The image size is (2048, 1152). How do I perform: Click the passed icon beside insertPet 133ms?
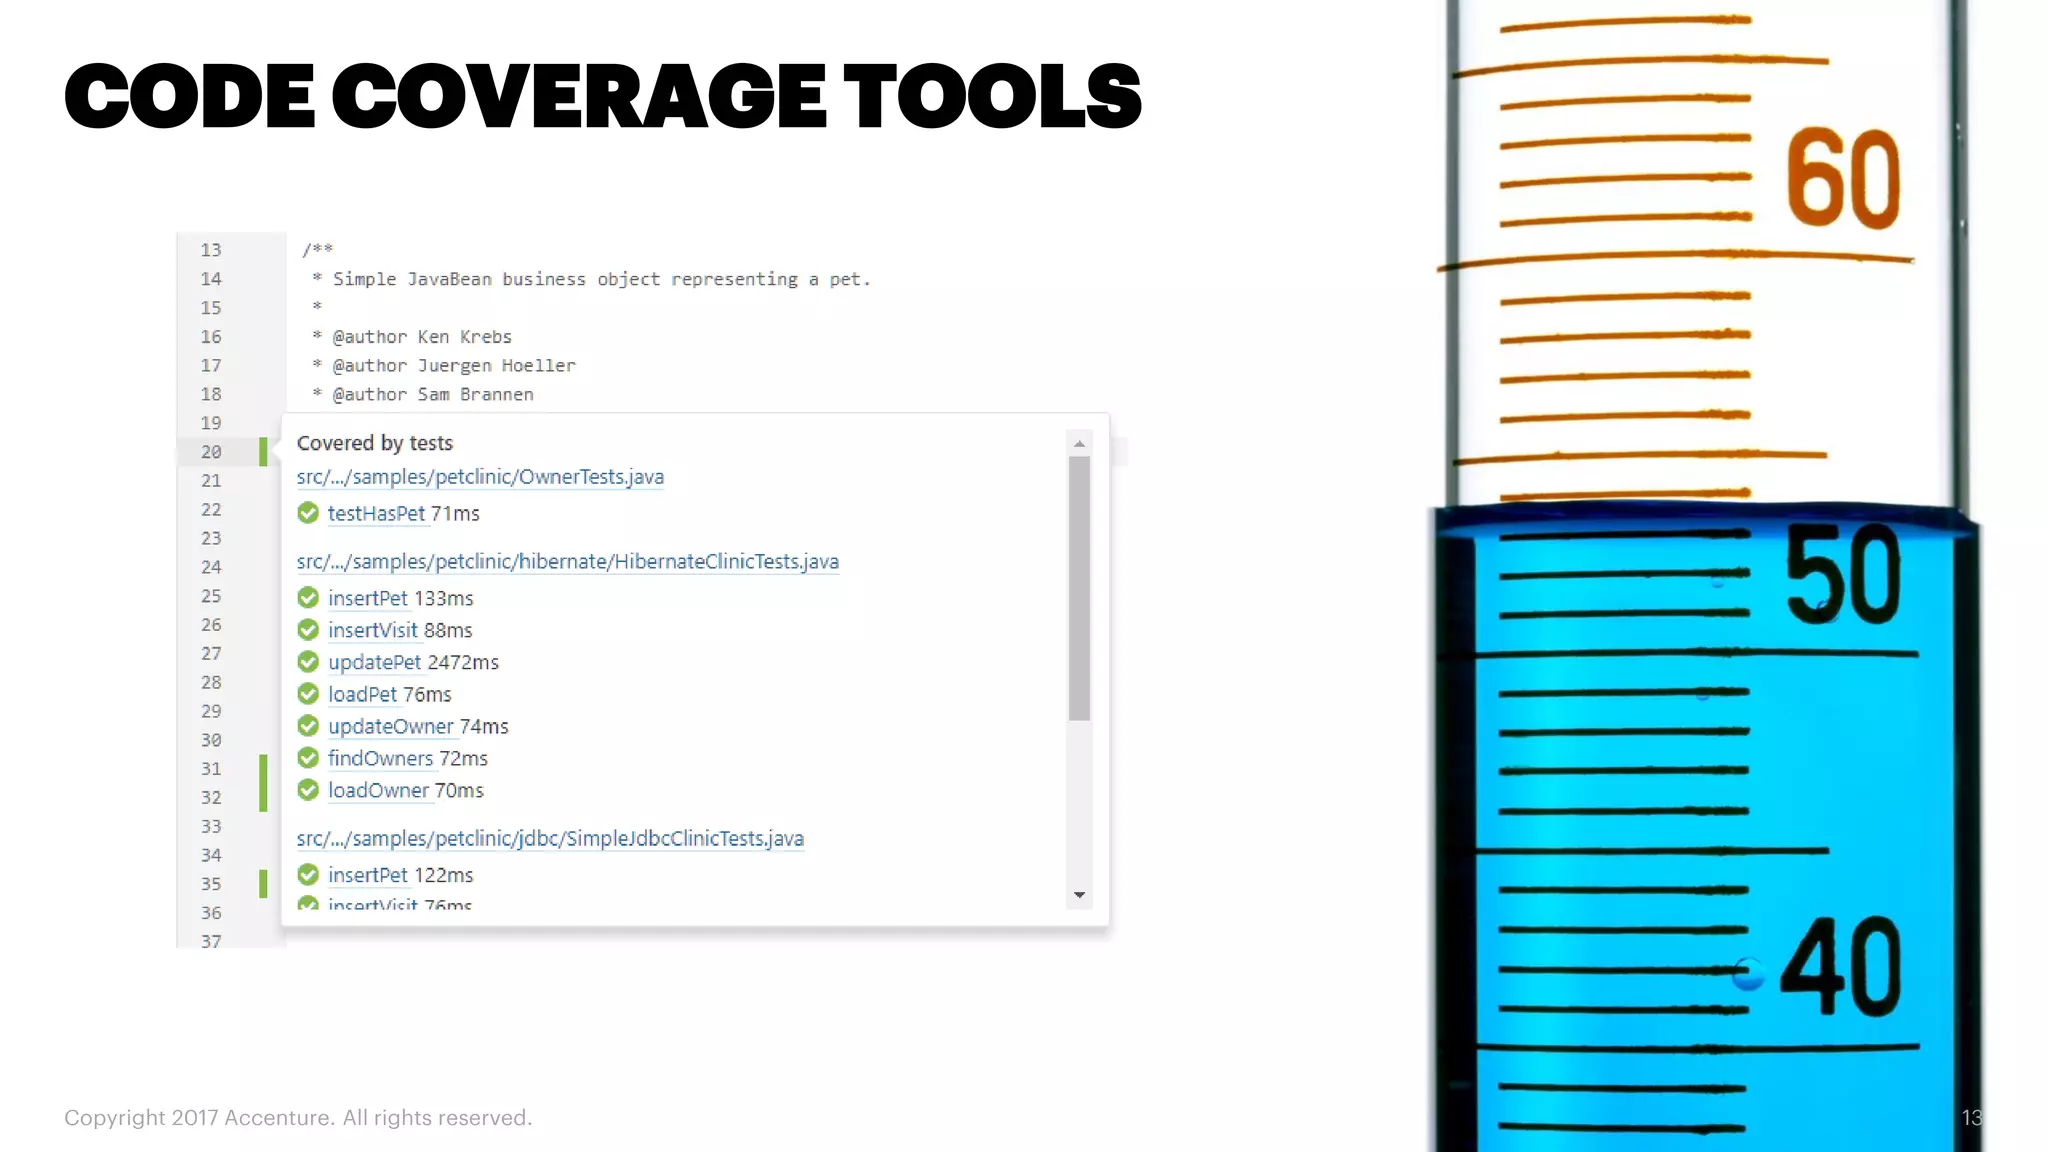pos(308,598)
